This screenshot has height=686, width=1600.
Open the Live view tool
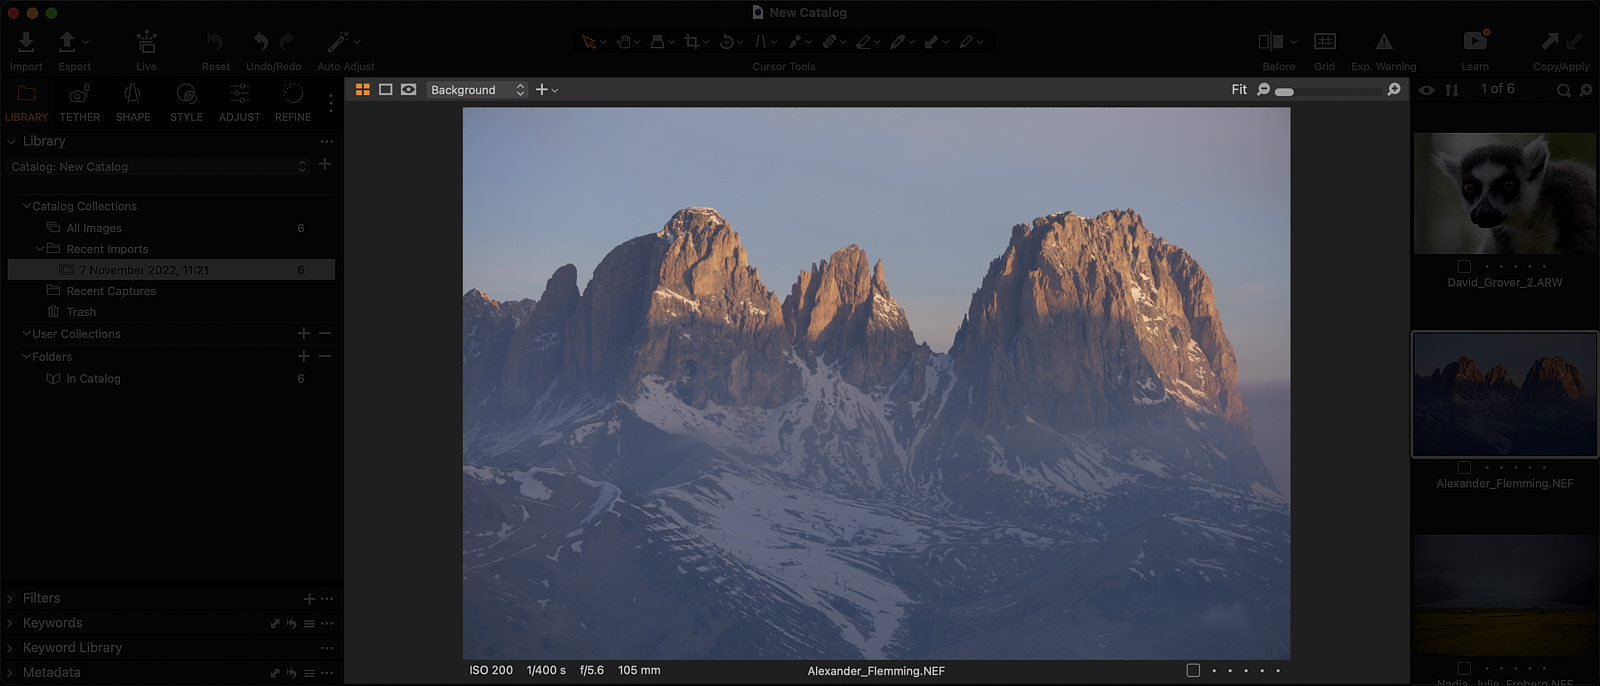[146, 42]
